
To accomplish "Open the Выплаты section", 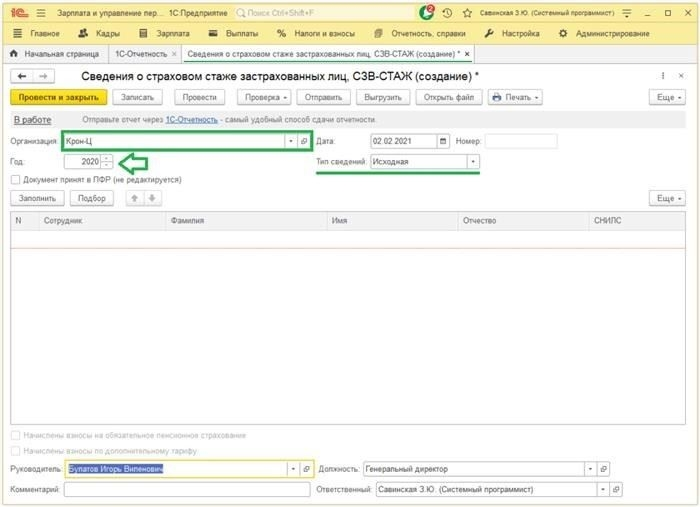I will point(233,33).
